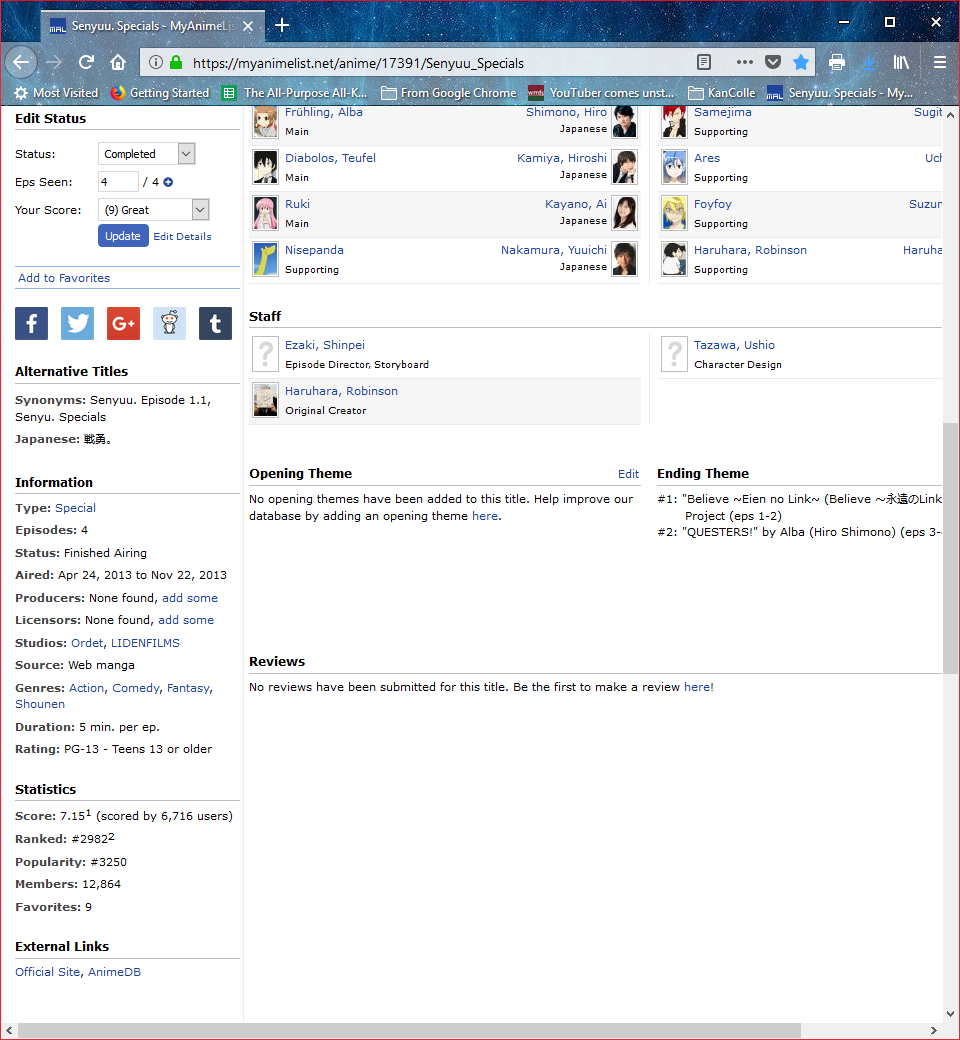This screenshot has width=960, height=1040.
Task: Share on Facebook icon
Action: coord(31,324)
